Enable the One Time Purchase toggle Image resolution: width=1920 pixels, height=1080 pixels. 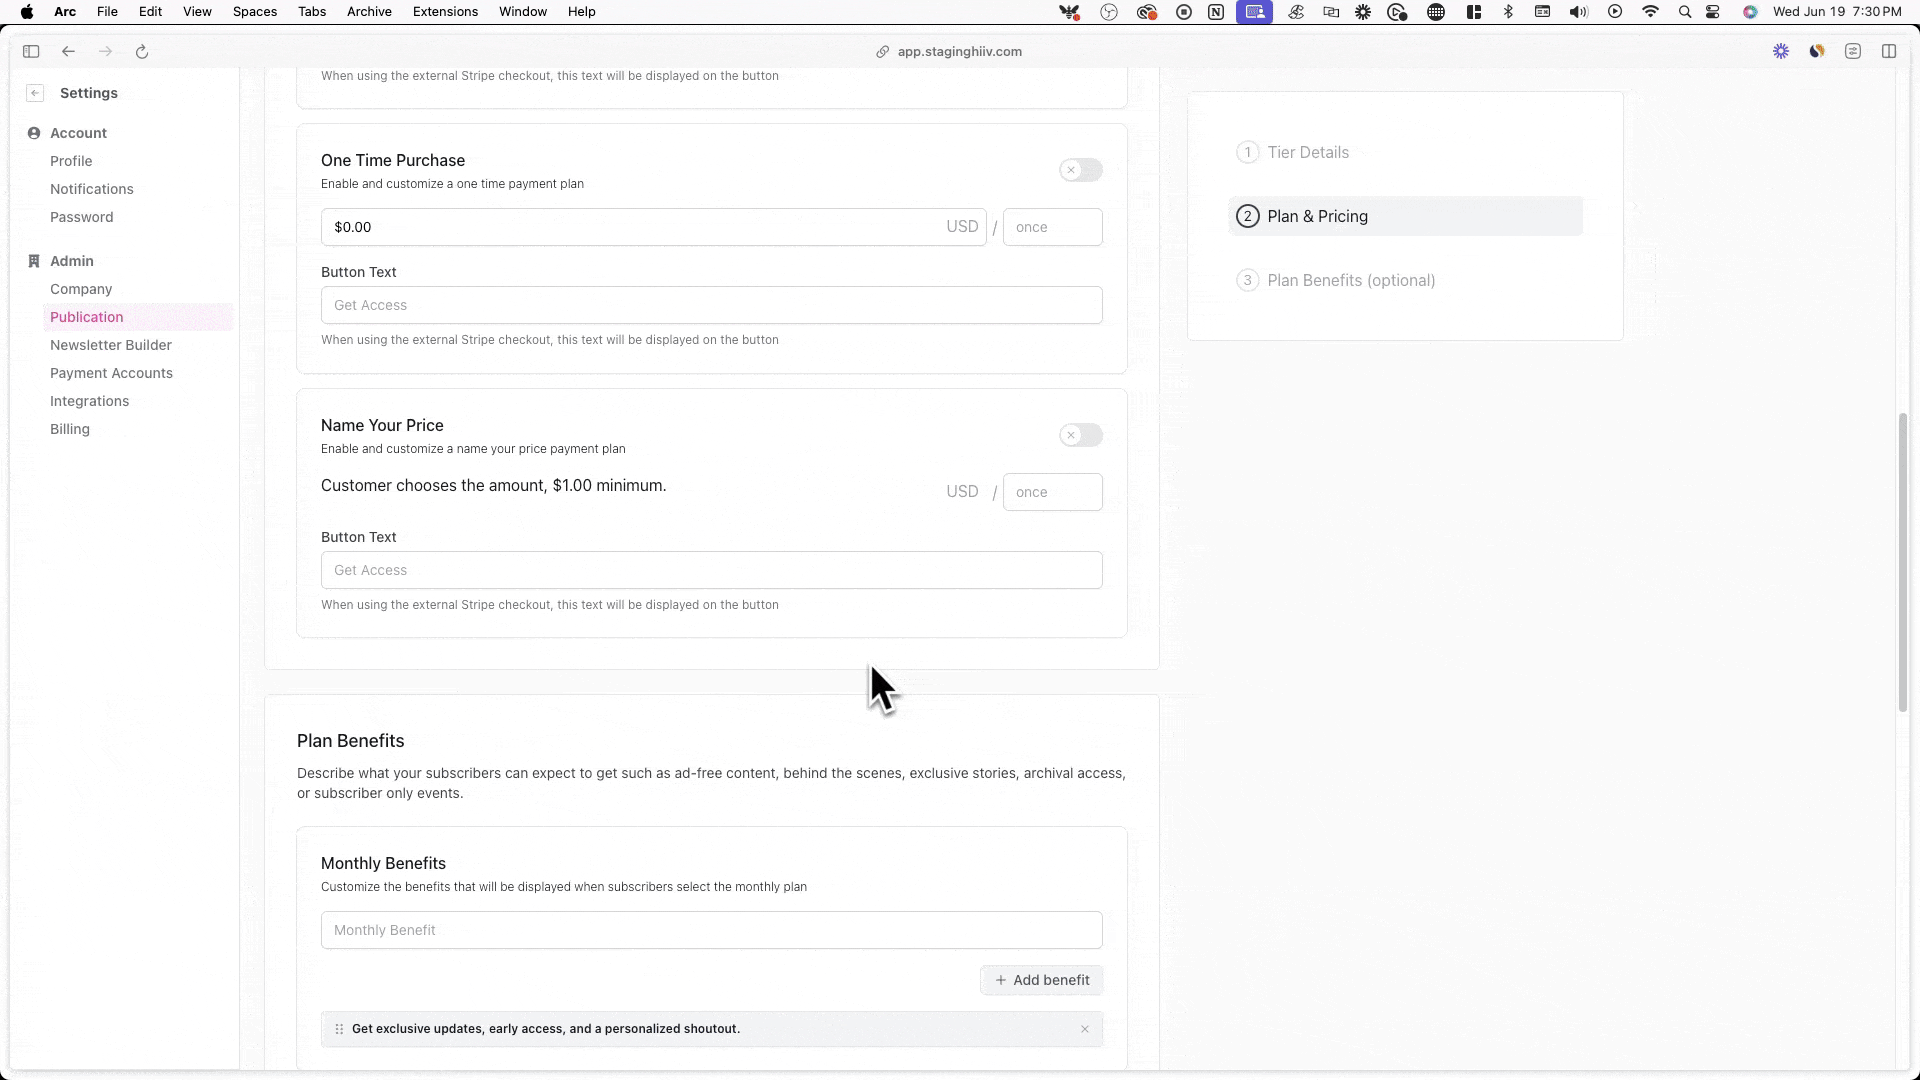tap(1081, 170)
